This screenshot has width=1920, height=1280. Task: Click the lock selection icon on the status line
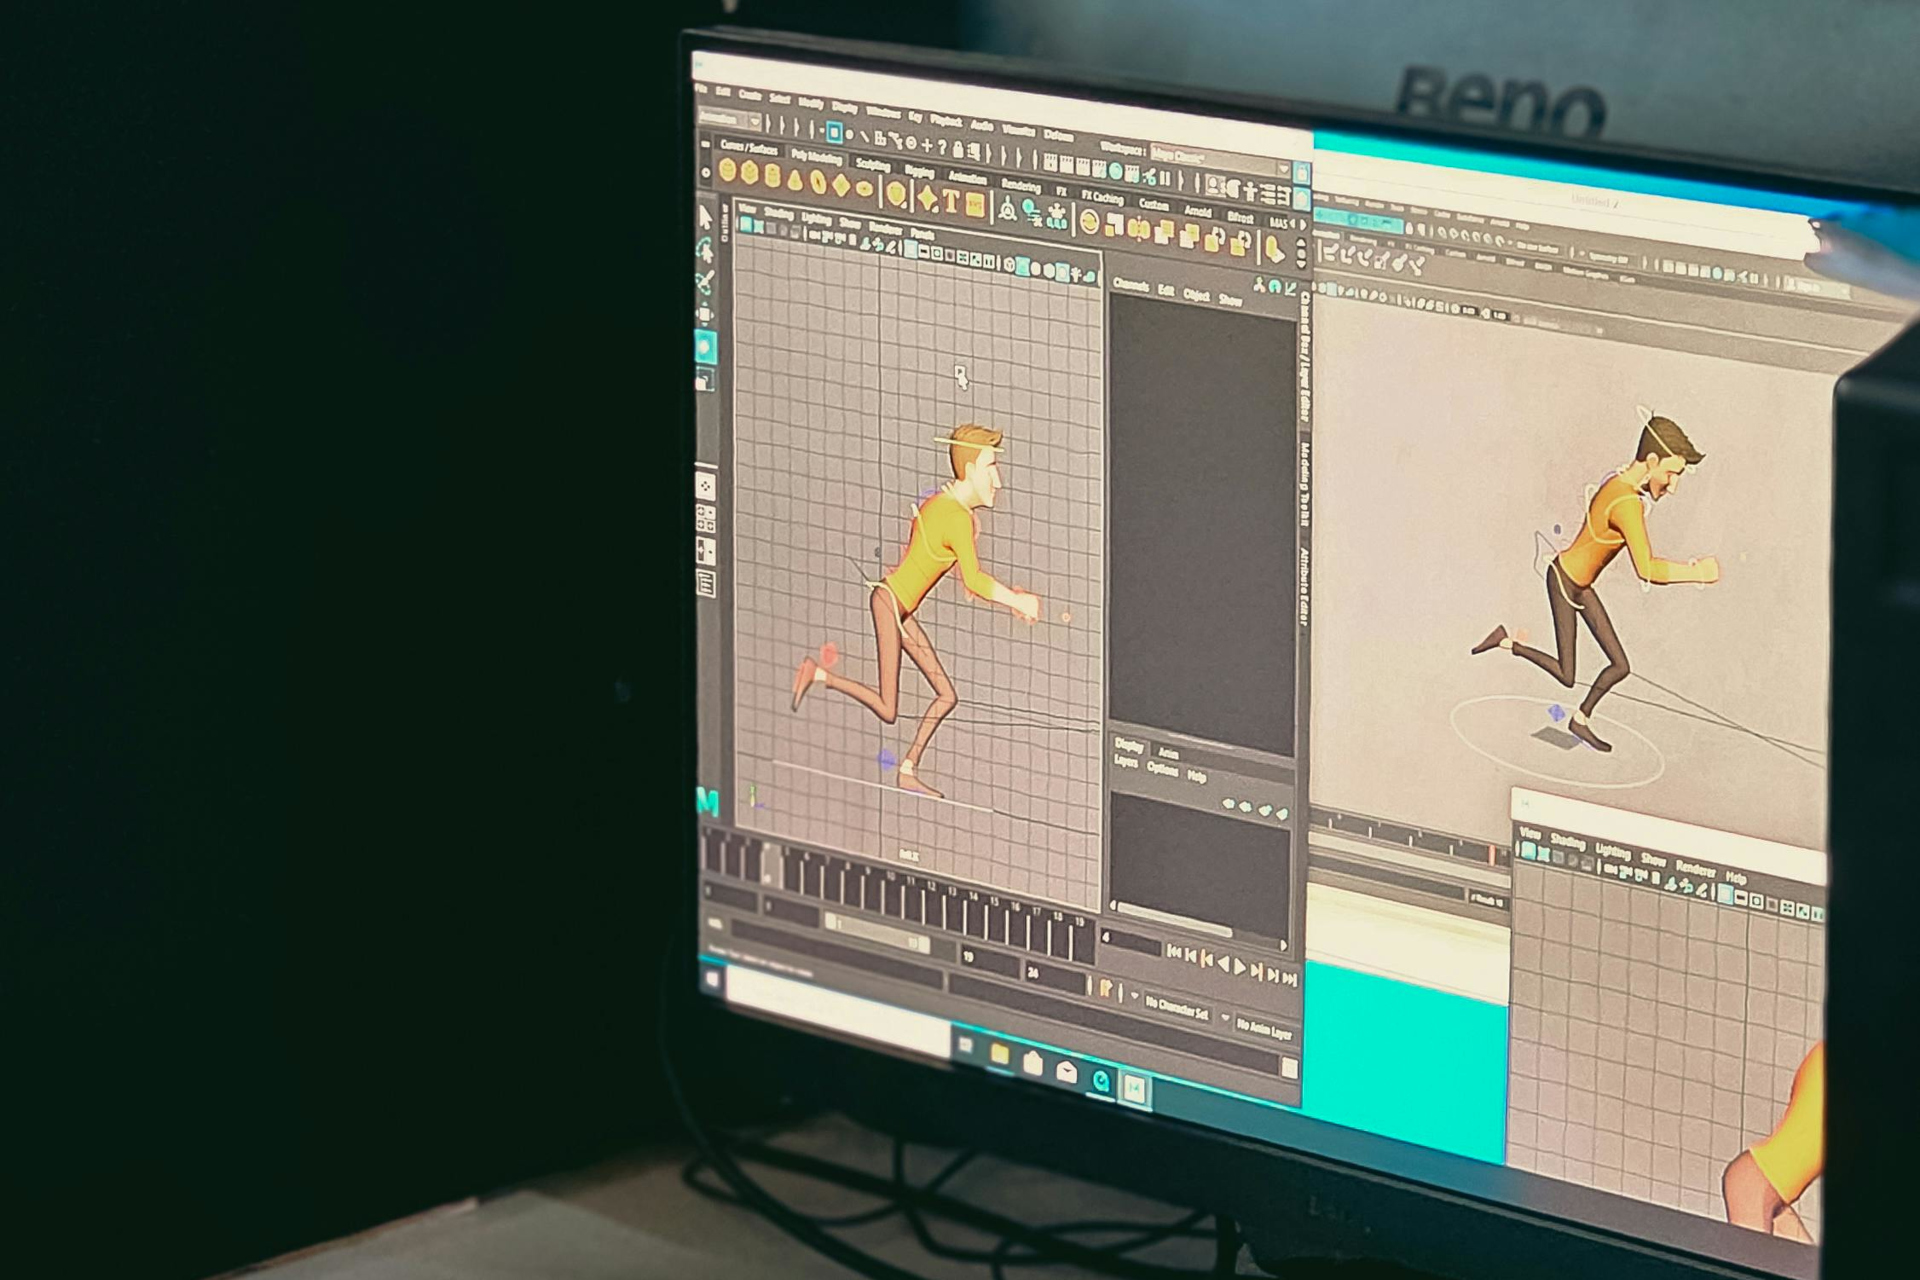coord(958,150)
